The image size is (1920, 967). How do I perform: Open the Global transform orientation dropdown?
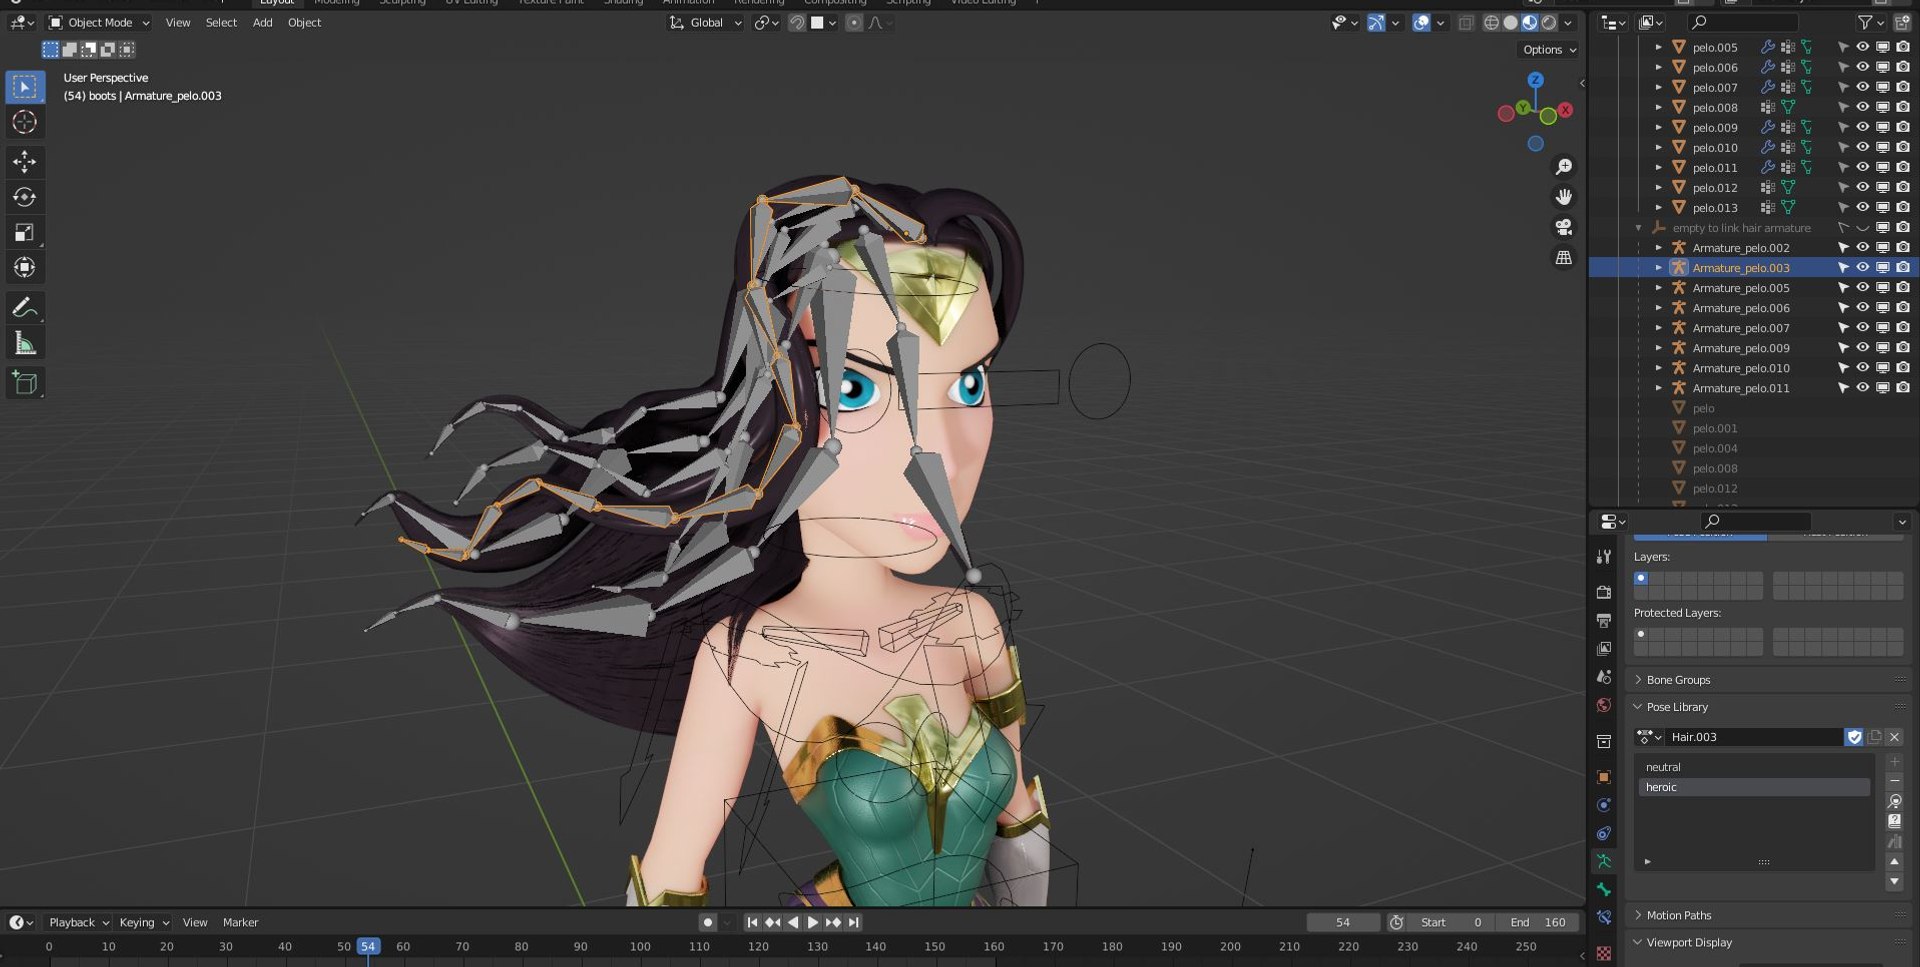pyautogui.click(x=706, y=22)
